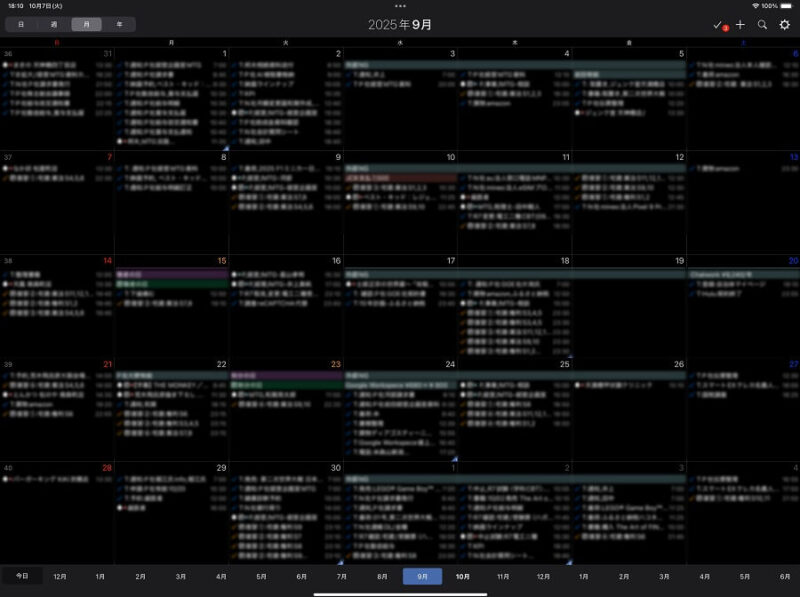Tap the battery indicator in status bar
Viewport: 800px width, 597px height.
pos(787,5)
